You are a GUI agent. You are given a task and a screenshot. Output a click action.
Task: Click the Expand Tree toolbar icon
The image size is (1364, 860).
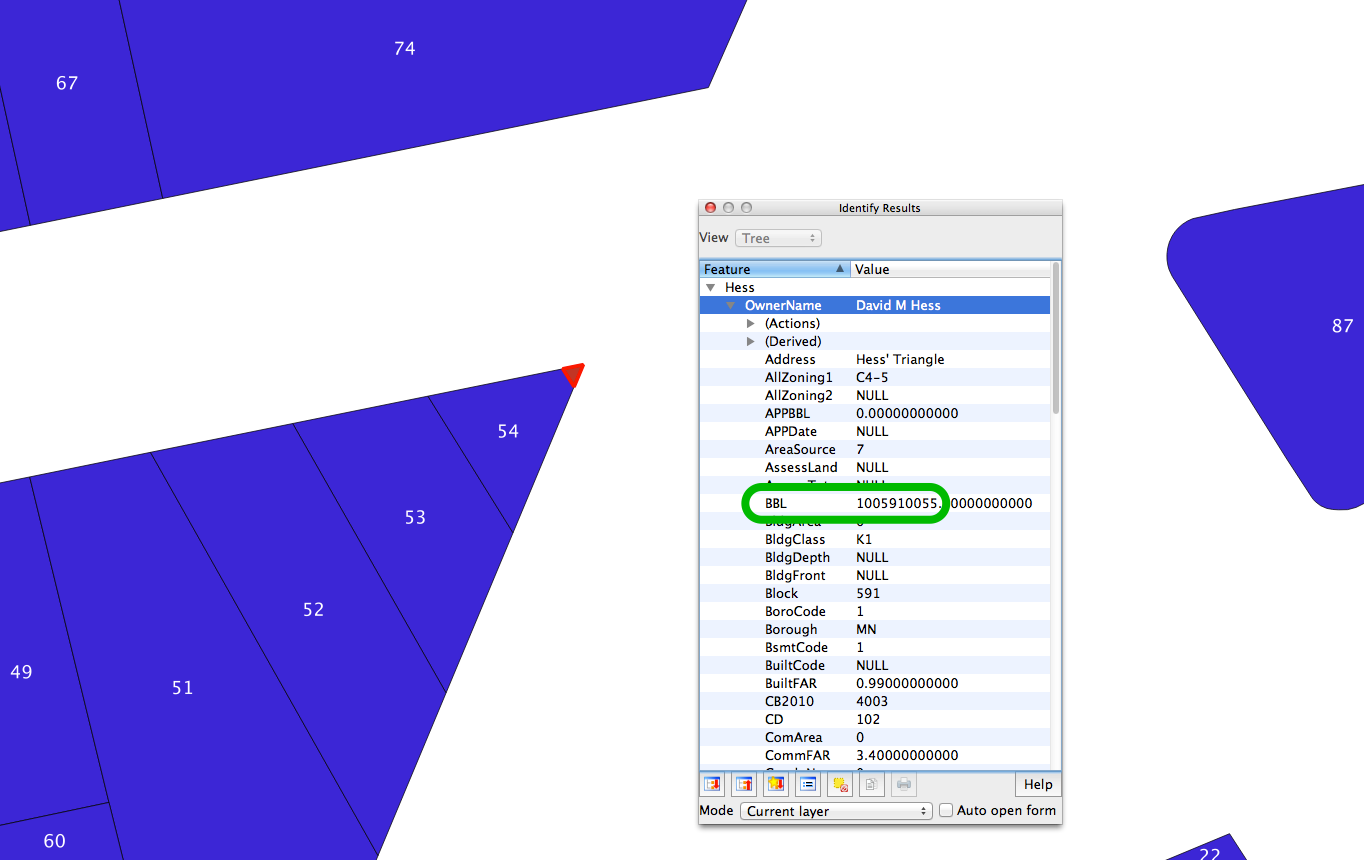(x=713, y=785)
